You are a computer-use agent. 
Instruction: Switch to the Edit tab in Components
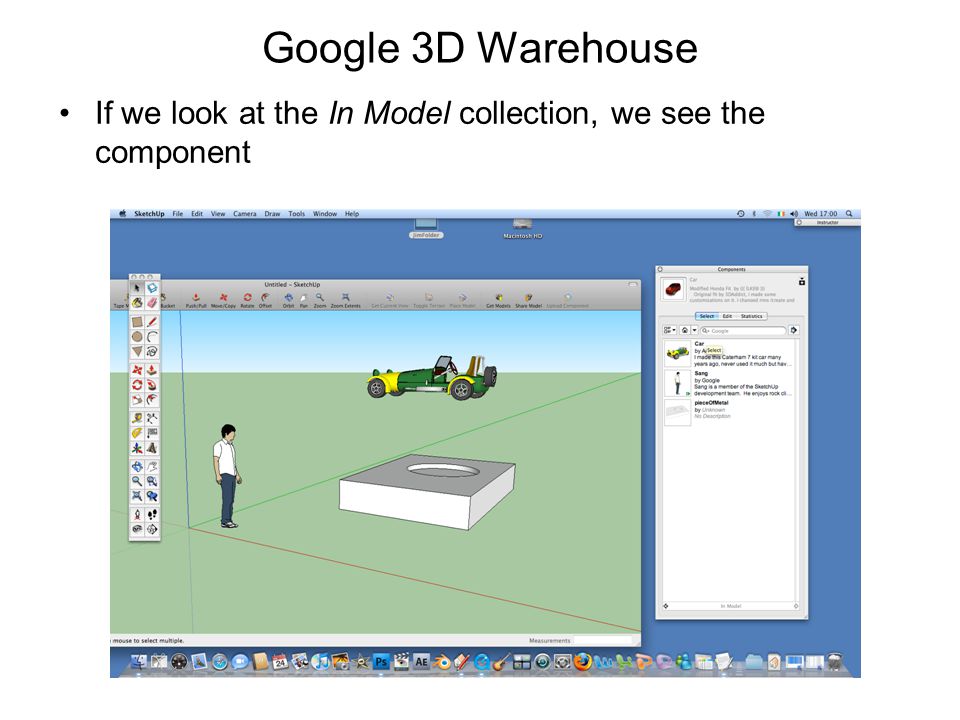(x=727, y=316)
